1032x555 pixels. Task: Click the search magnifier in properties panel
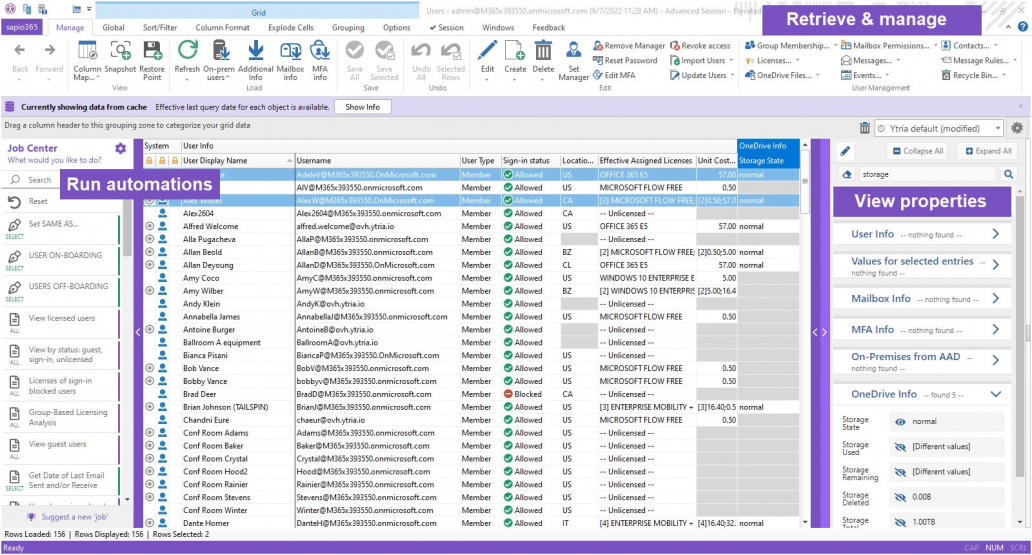(1008, 174)
